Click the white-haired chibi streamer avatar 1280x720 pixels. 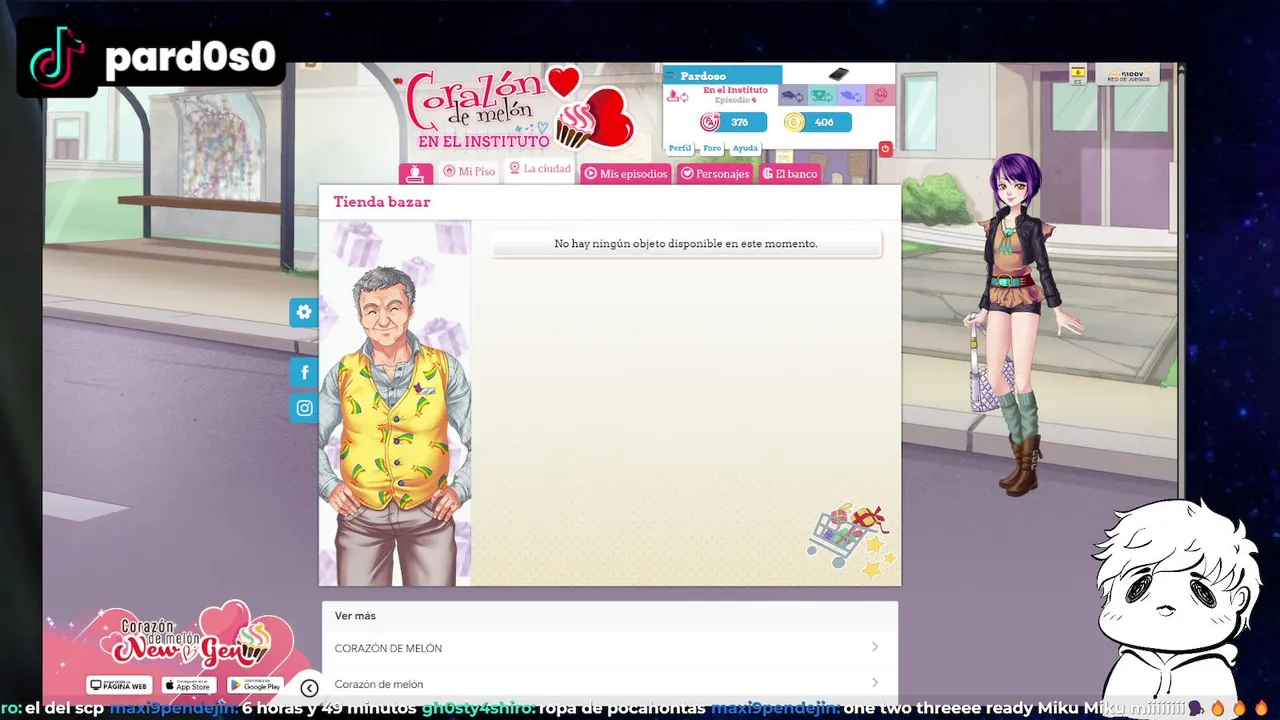(1175, 600)
